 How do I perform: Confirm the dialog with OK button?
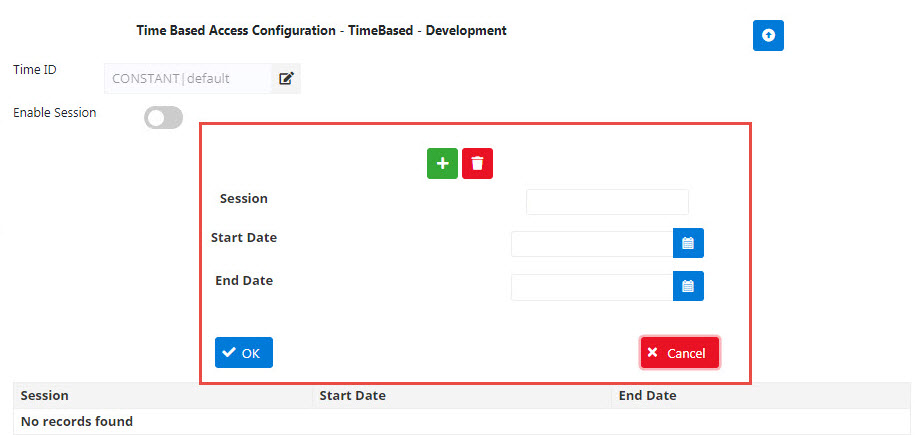(x=243, y=353)
